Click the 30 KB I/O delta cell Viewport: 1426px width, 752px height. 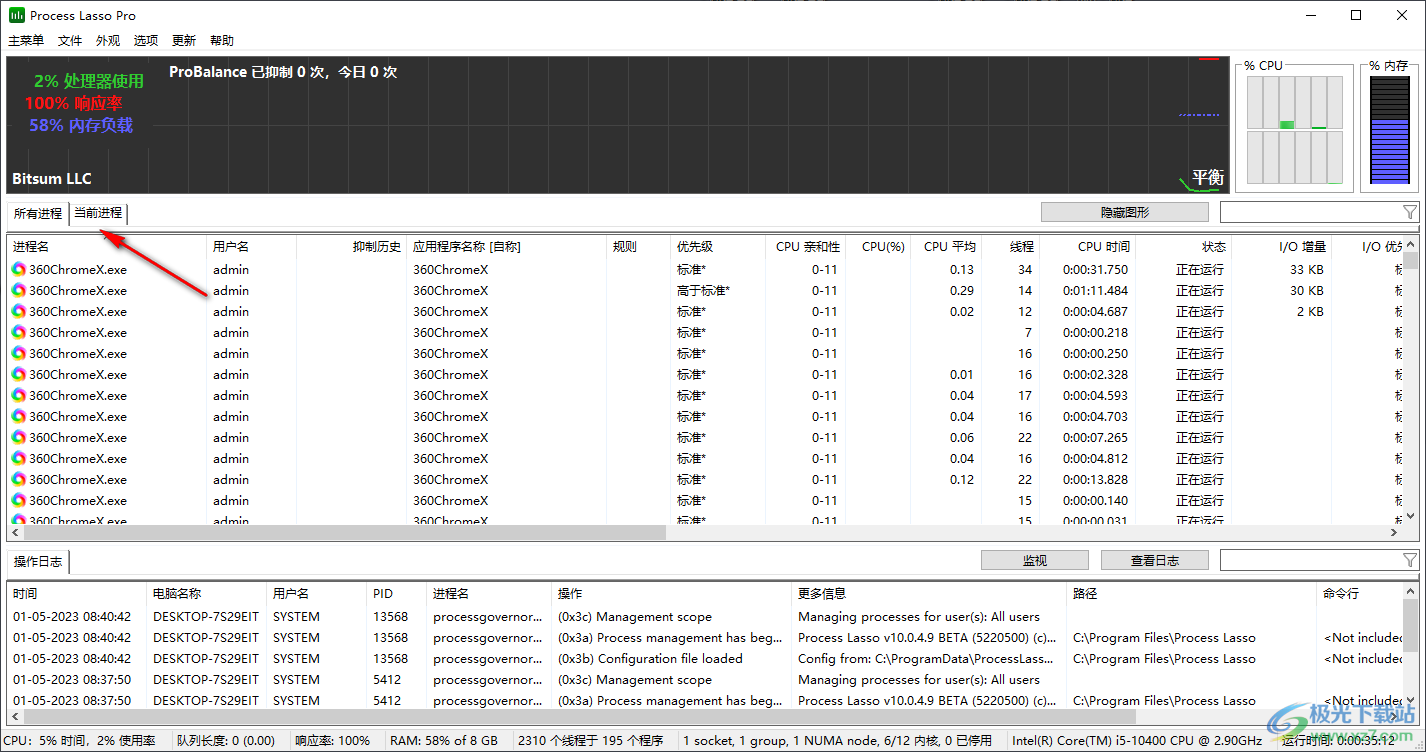click(1307, 290)
